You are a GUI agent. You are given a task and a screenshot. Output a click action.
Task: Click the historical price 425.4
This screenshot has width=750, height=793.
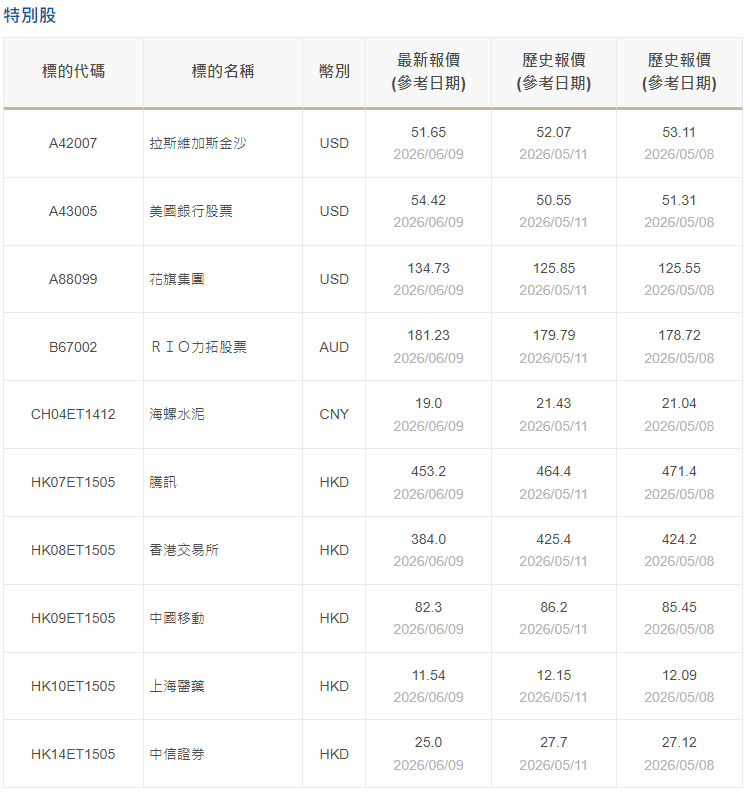554,540
